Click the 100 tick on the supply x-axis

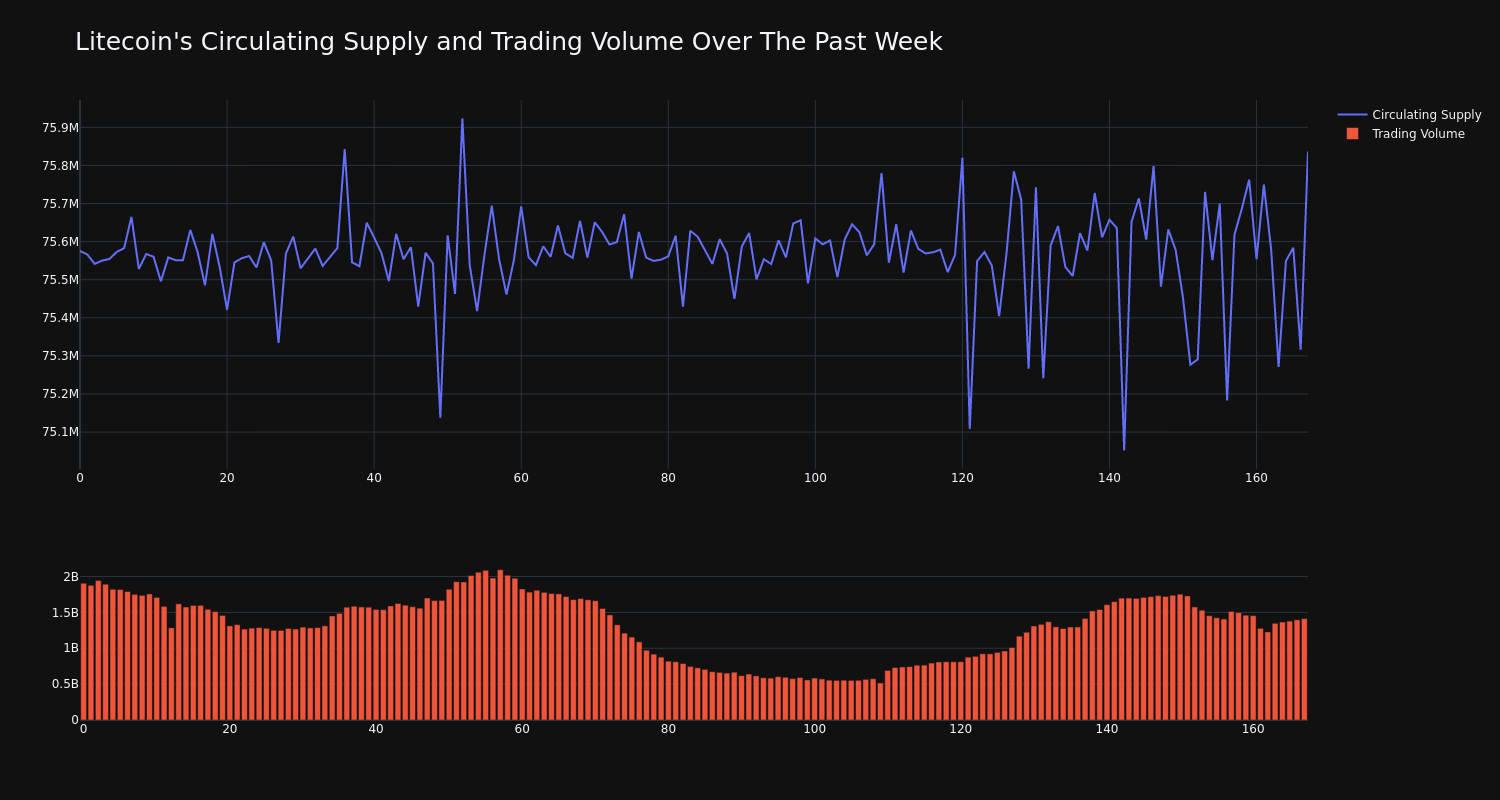(x=815, y=478)
